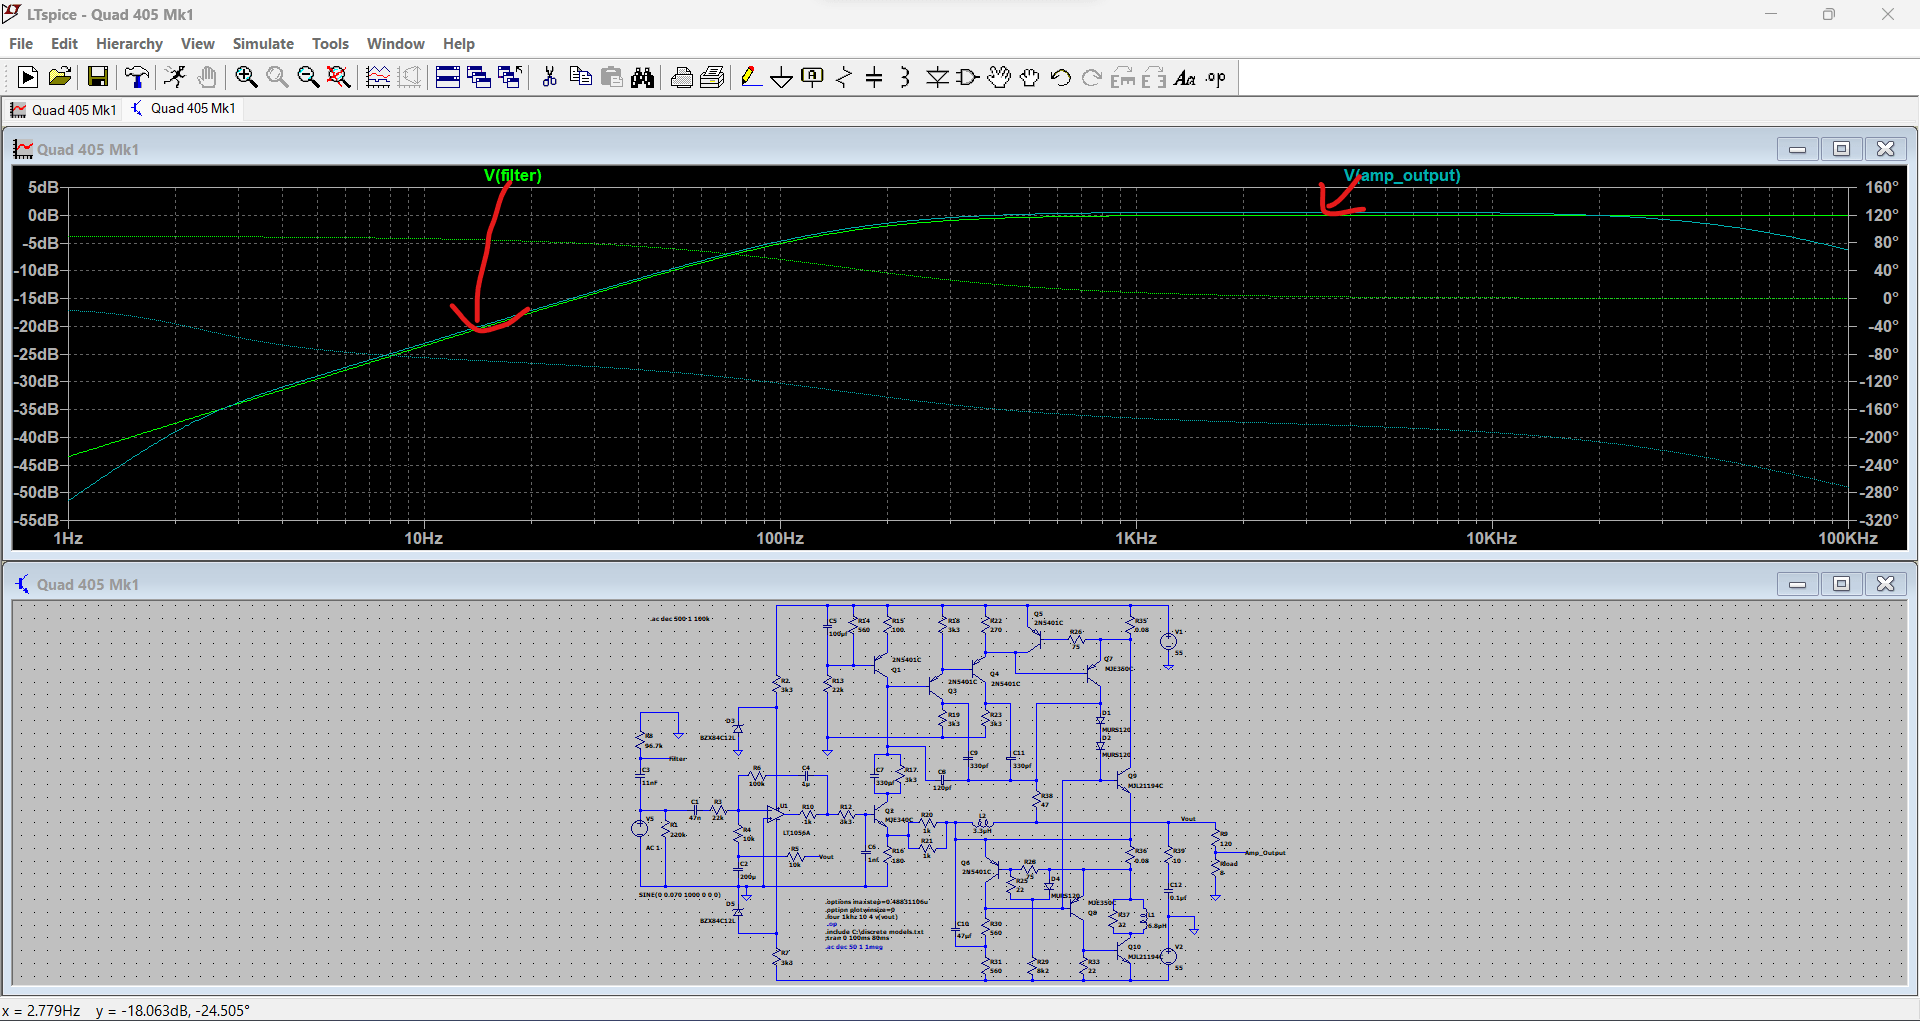This screenshot has height=1021, width=1920.
Task: Maximize the waveform plot child window
Action: (1841, 149)
